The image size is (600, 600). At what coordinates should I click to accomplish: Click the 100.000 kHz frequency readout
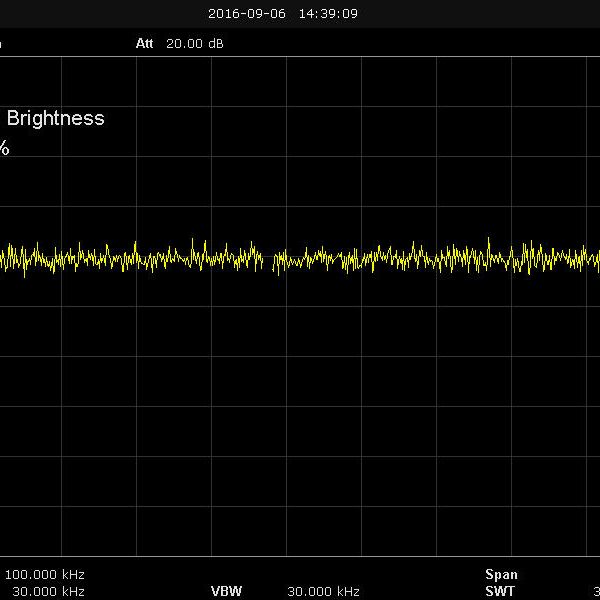click(45, 575)
